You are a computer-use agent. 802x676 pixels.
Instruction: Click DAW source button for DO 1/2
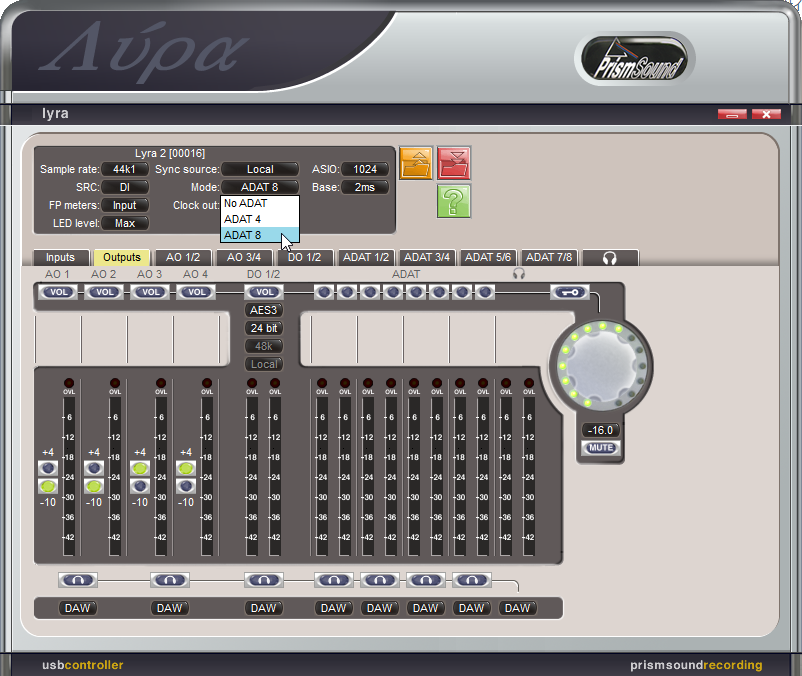pos(264,608)
